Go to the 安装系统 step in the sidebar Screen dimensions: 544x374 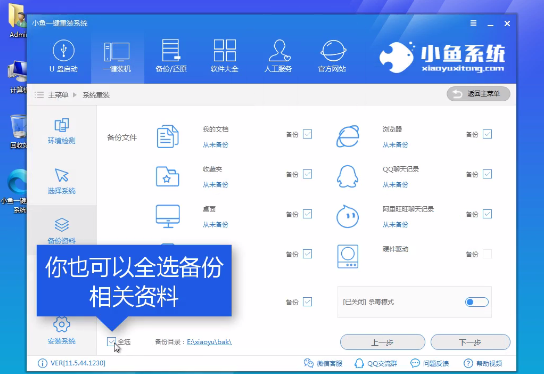[x=61, y=330]
